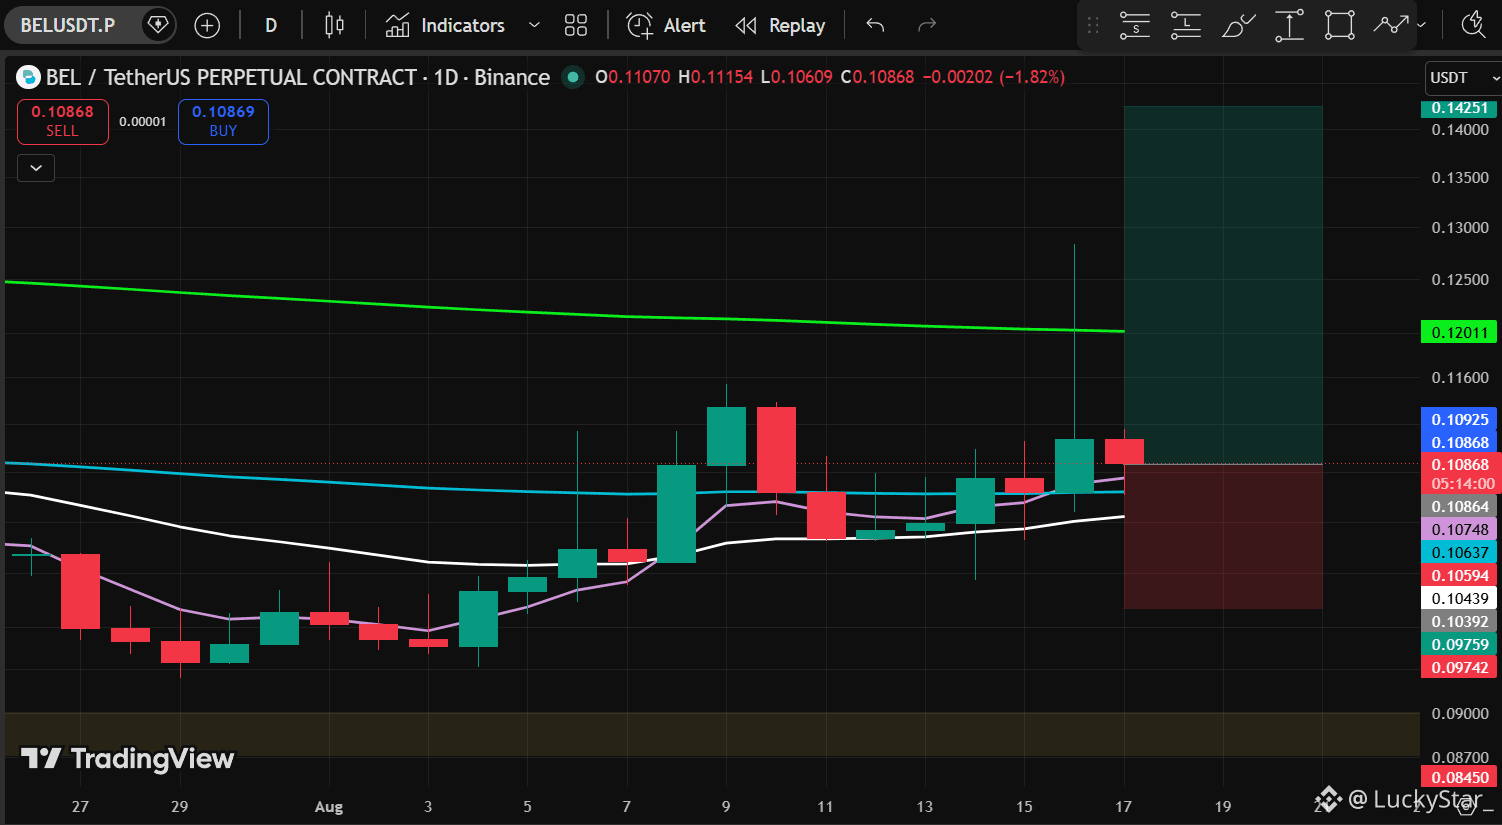This screenshot has width=1502, height=825.
Task: Select the Rectangle drawing tool
Action: tap(1340, 25)
